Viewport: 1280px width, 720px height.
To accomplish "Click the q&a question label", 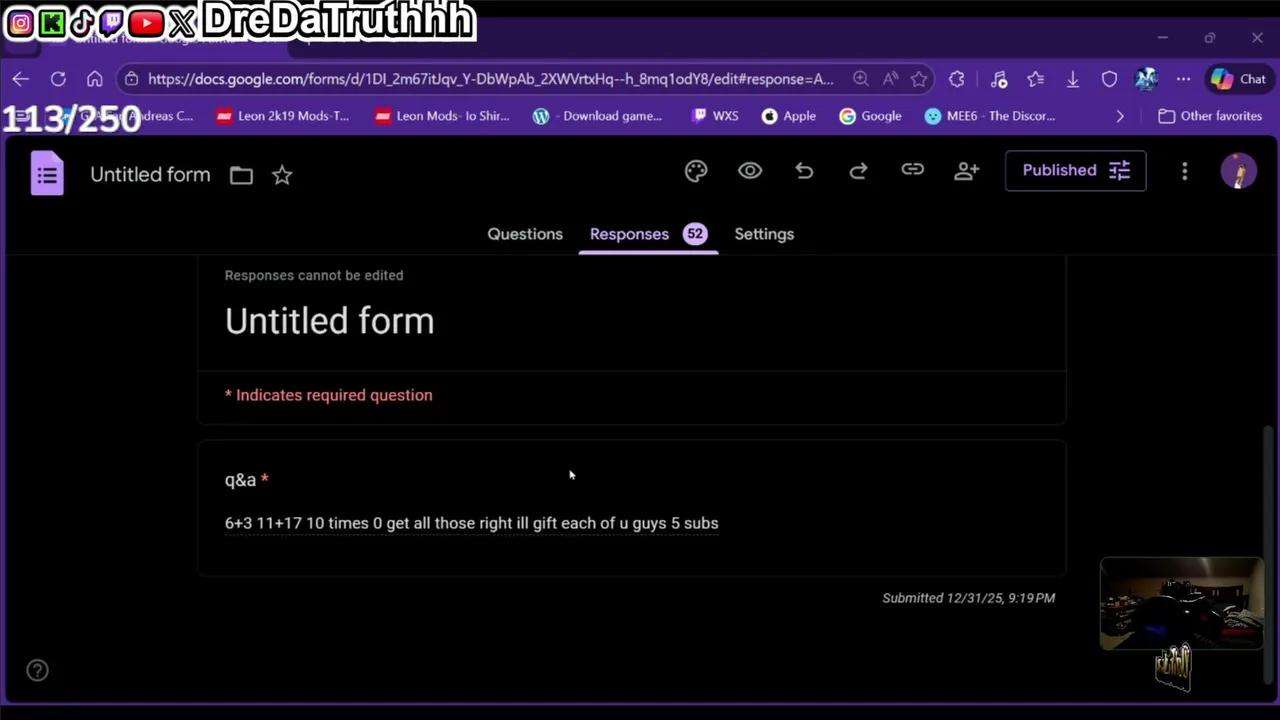I will 240,480.
